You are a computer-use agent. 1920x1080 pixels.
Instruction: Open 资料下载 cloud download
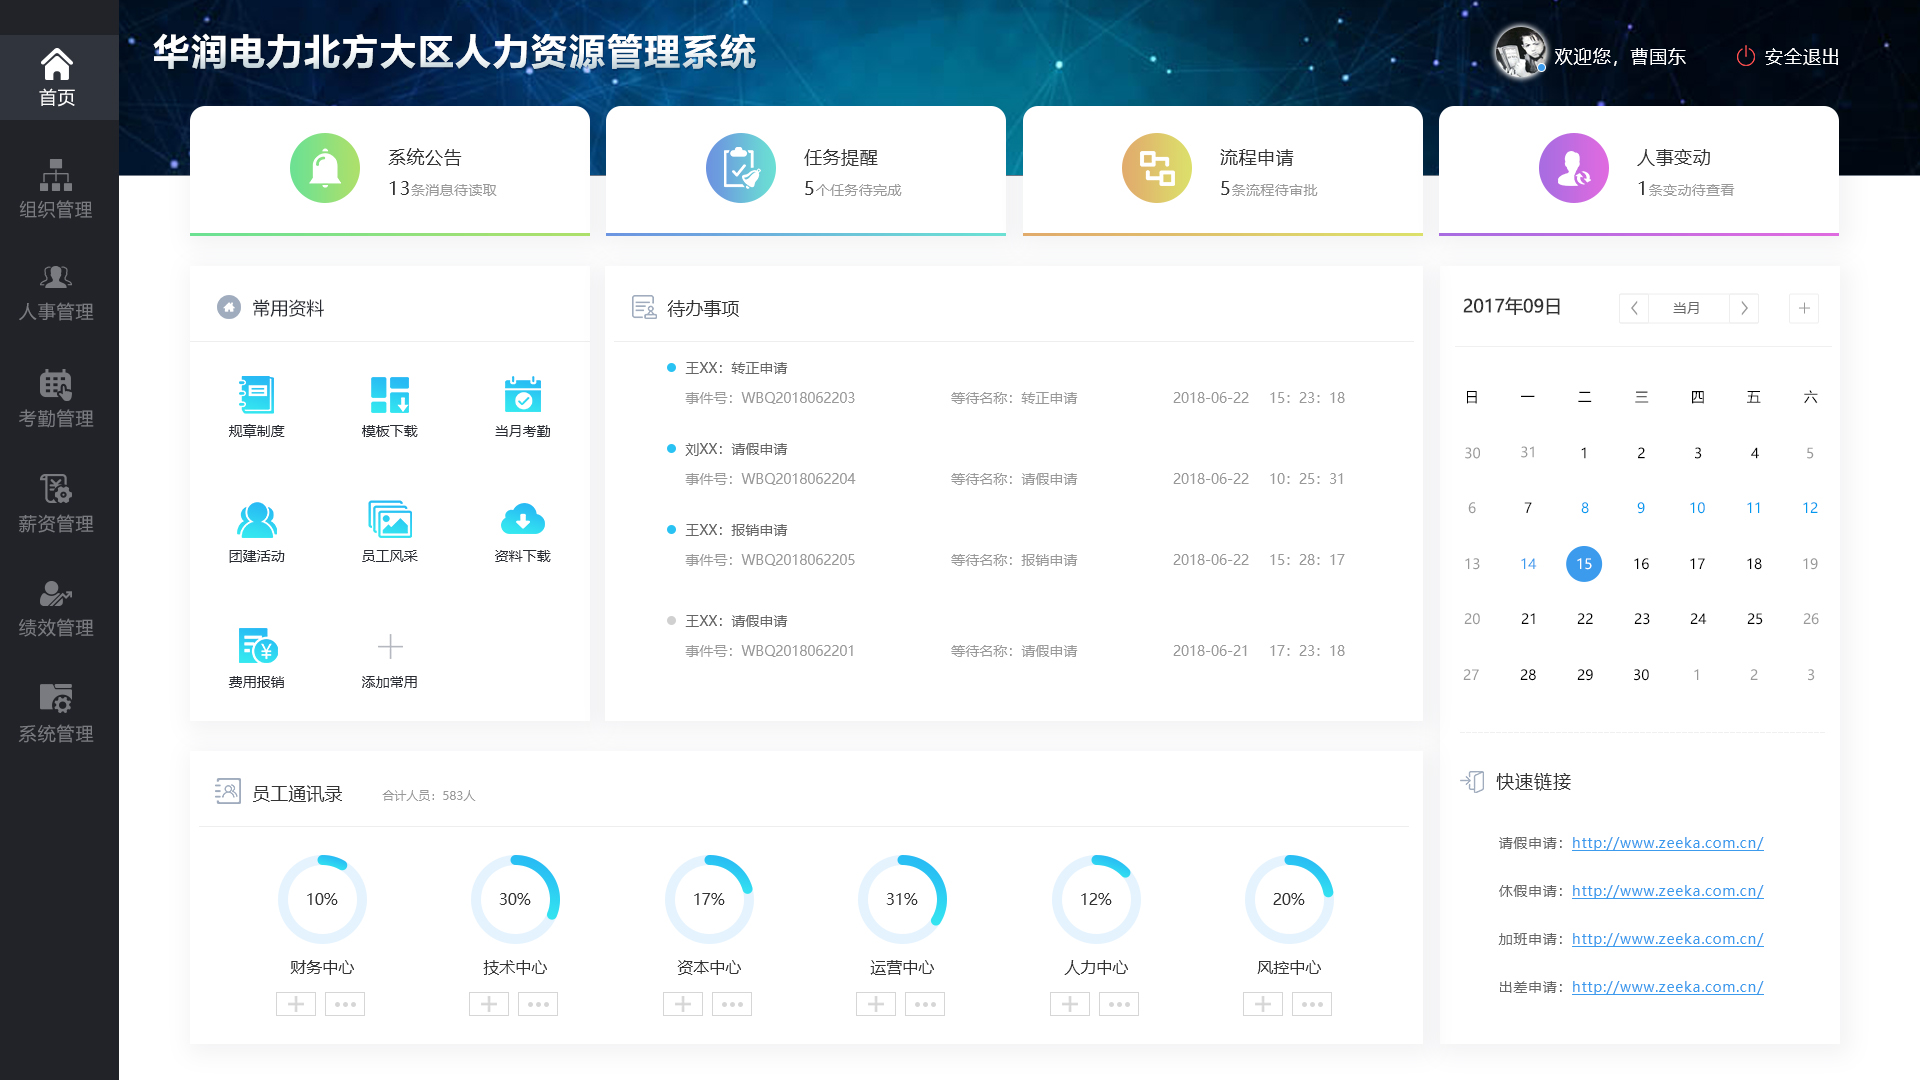point(523,532)
